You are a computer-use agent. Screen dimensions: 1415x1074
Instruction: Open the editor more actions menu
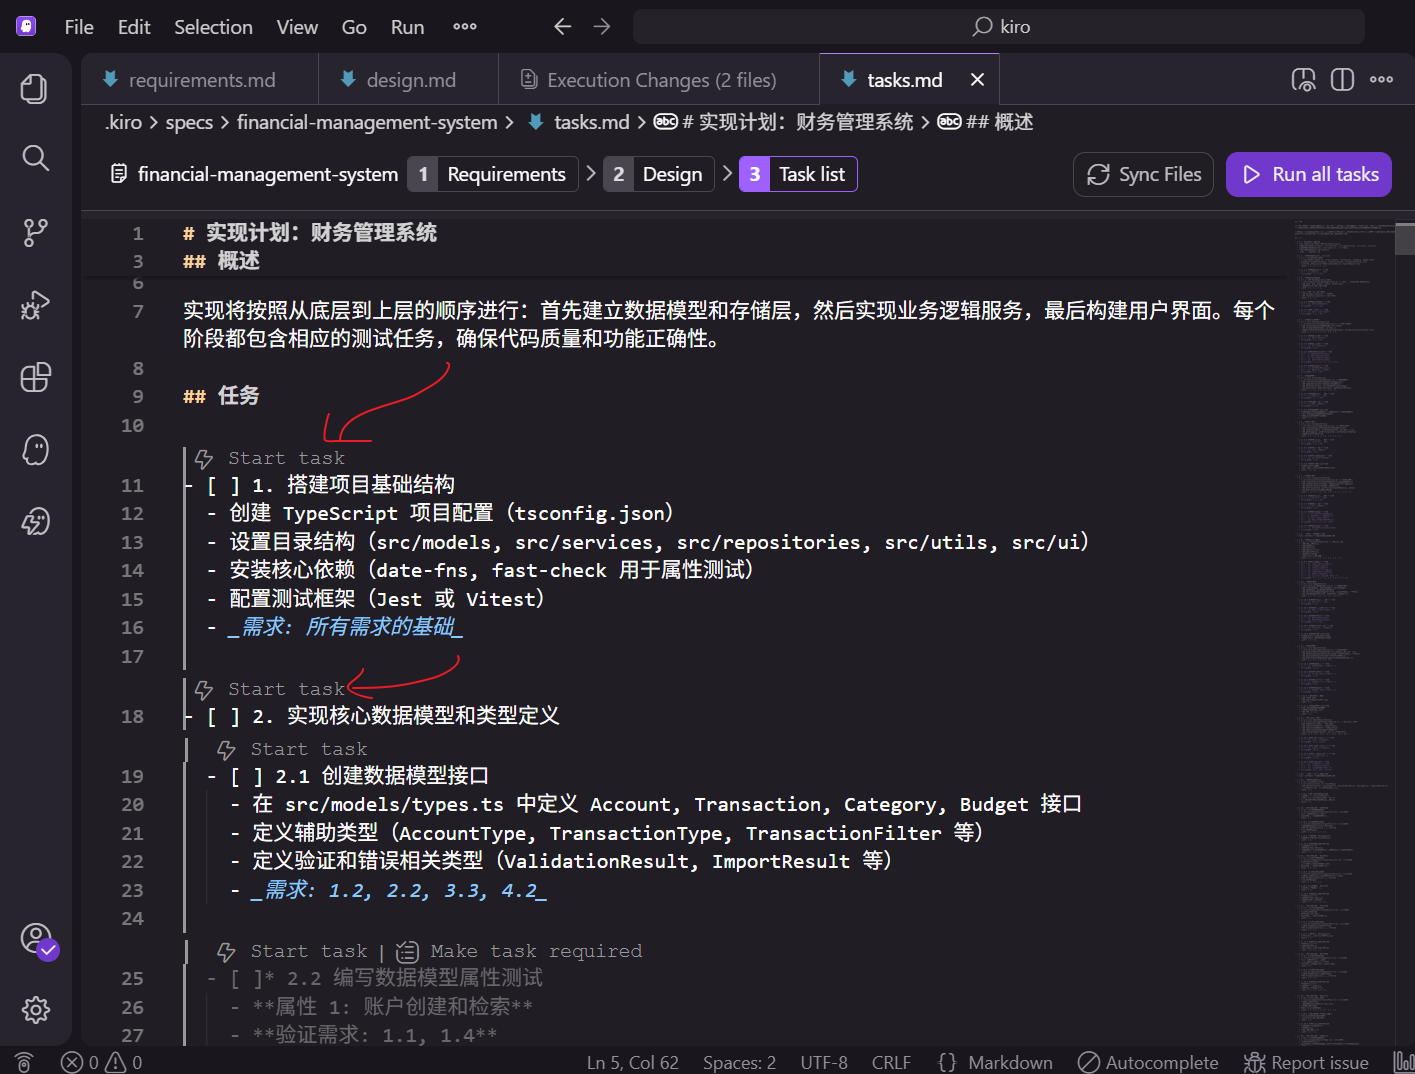coord(1381,79)
